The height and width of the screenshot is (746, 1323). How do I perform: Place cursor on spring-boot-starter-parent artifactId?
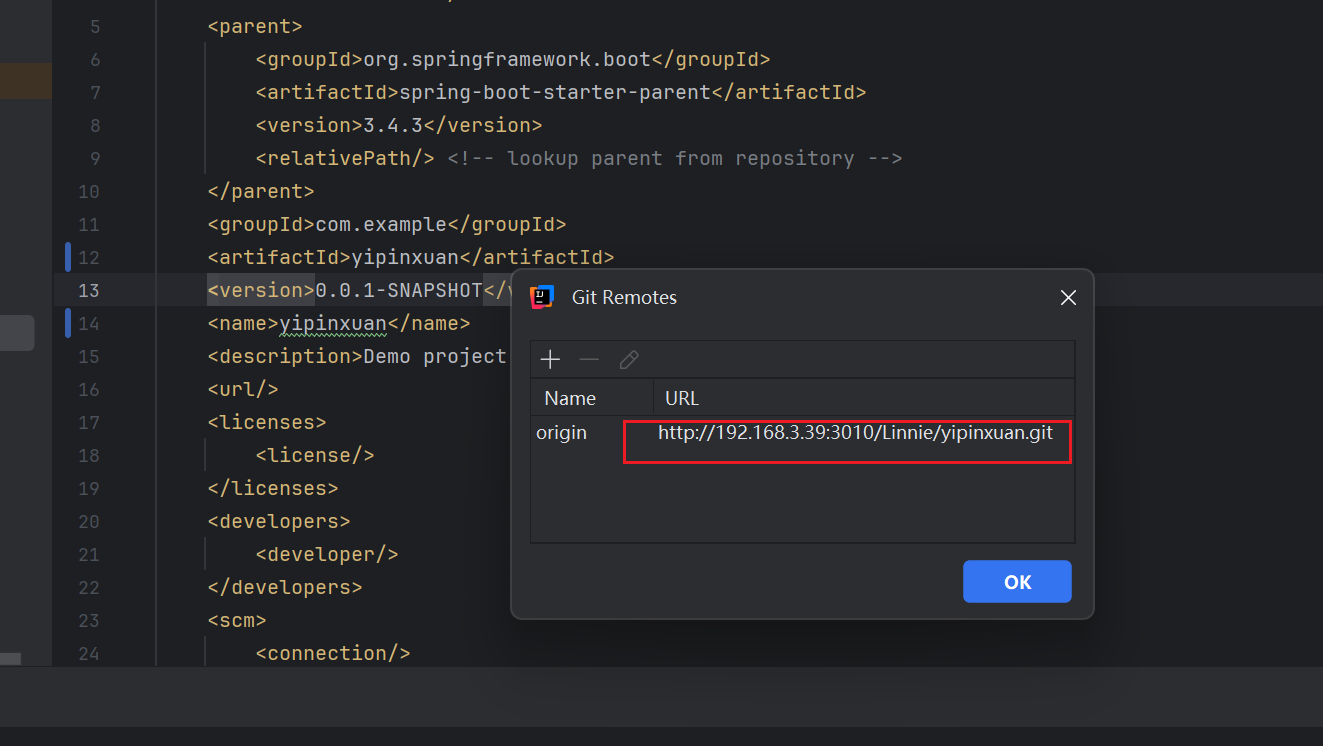point(554,93)
